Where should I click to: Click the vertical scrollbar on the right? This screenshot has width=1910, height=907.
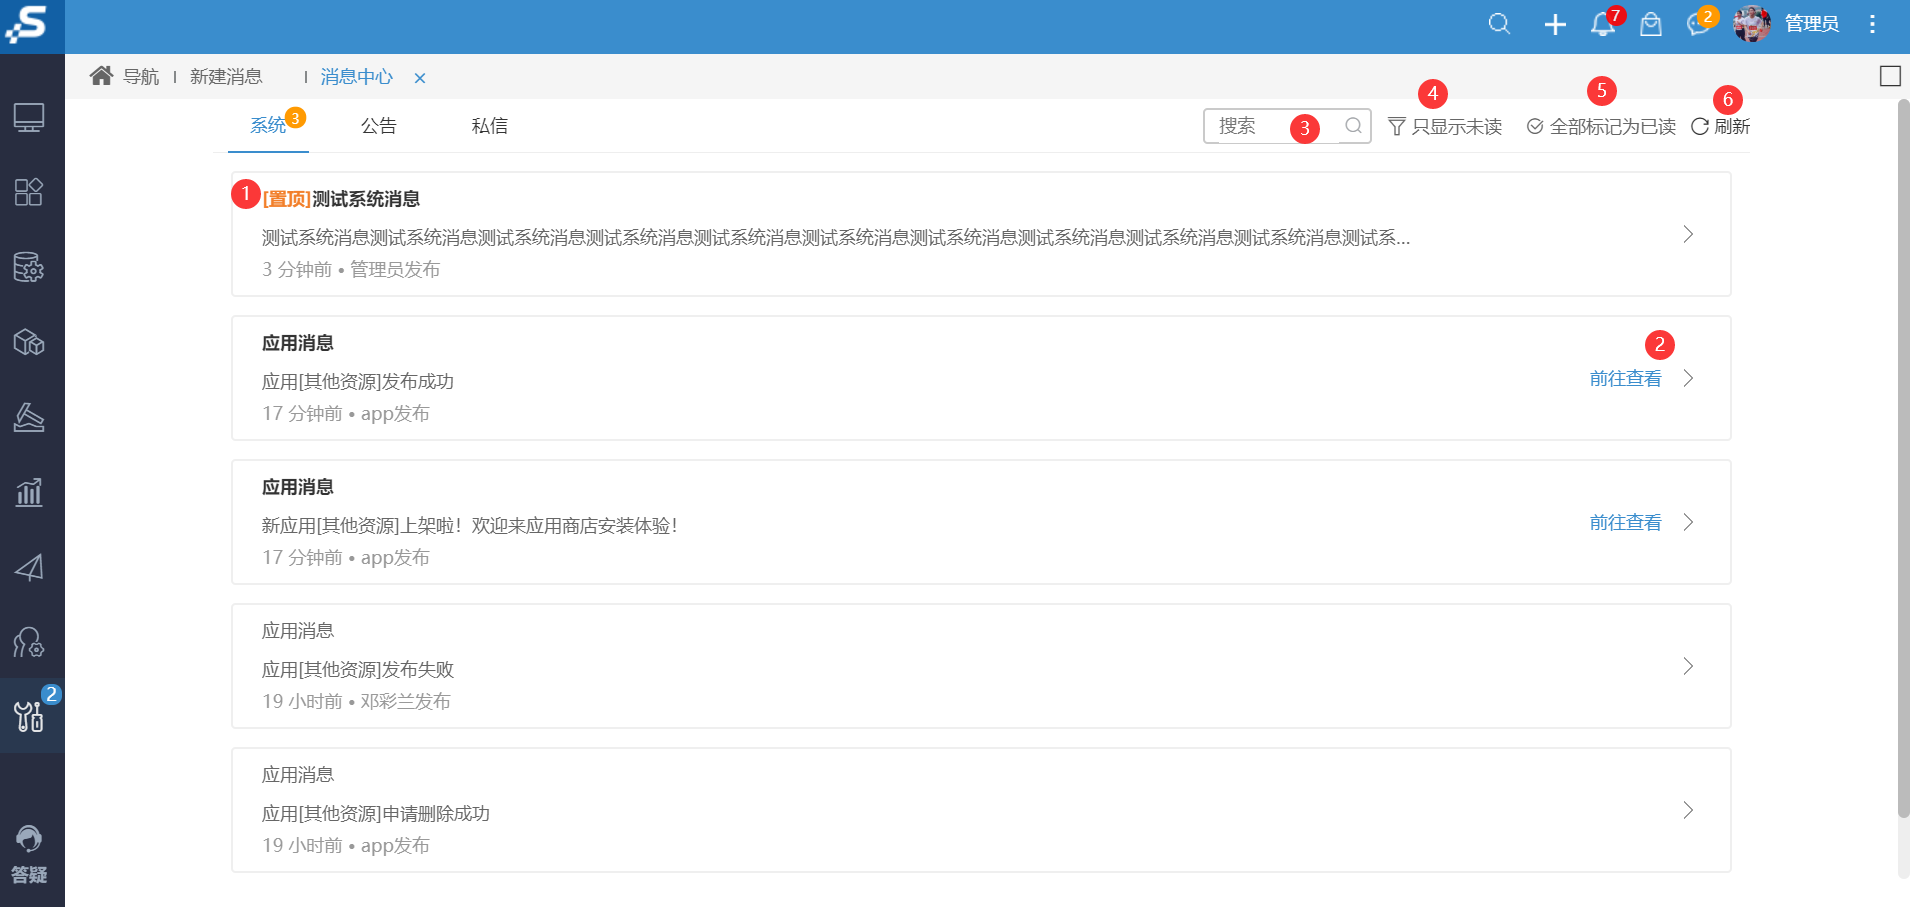pos(1903,458)
